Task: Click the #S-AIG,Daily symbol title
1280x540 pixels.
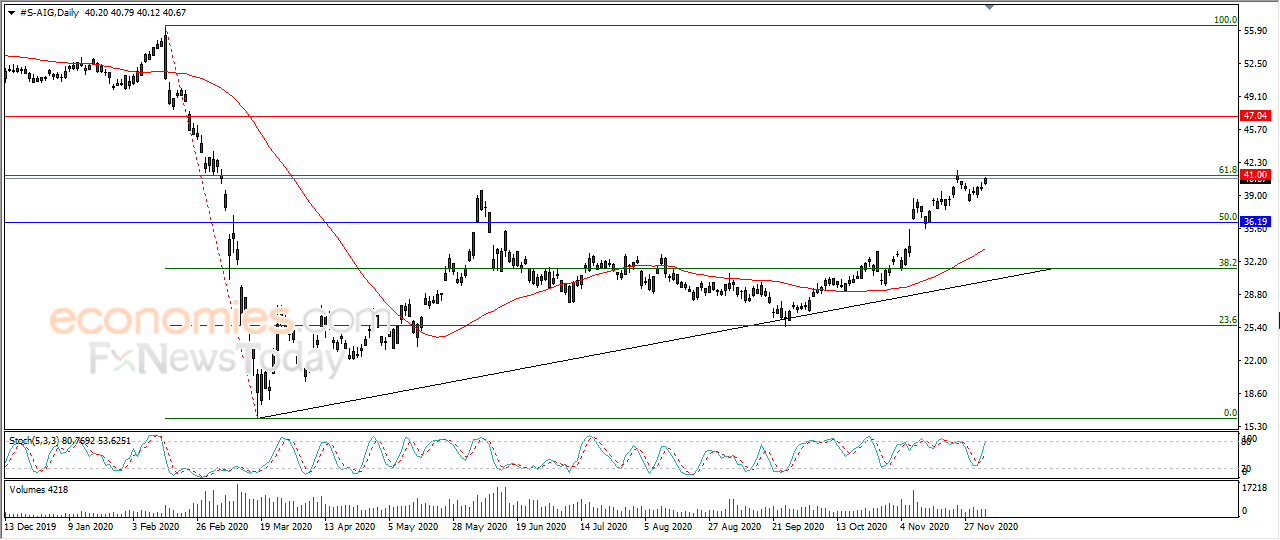Action: (50, 11)
